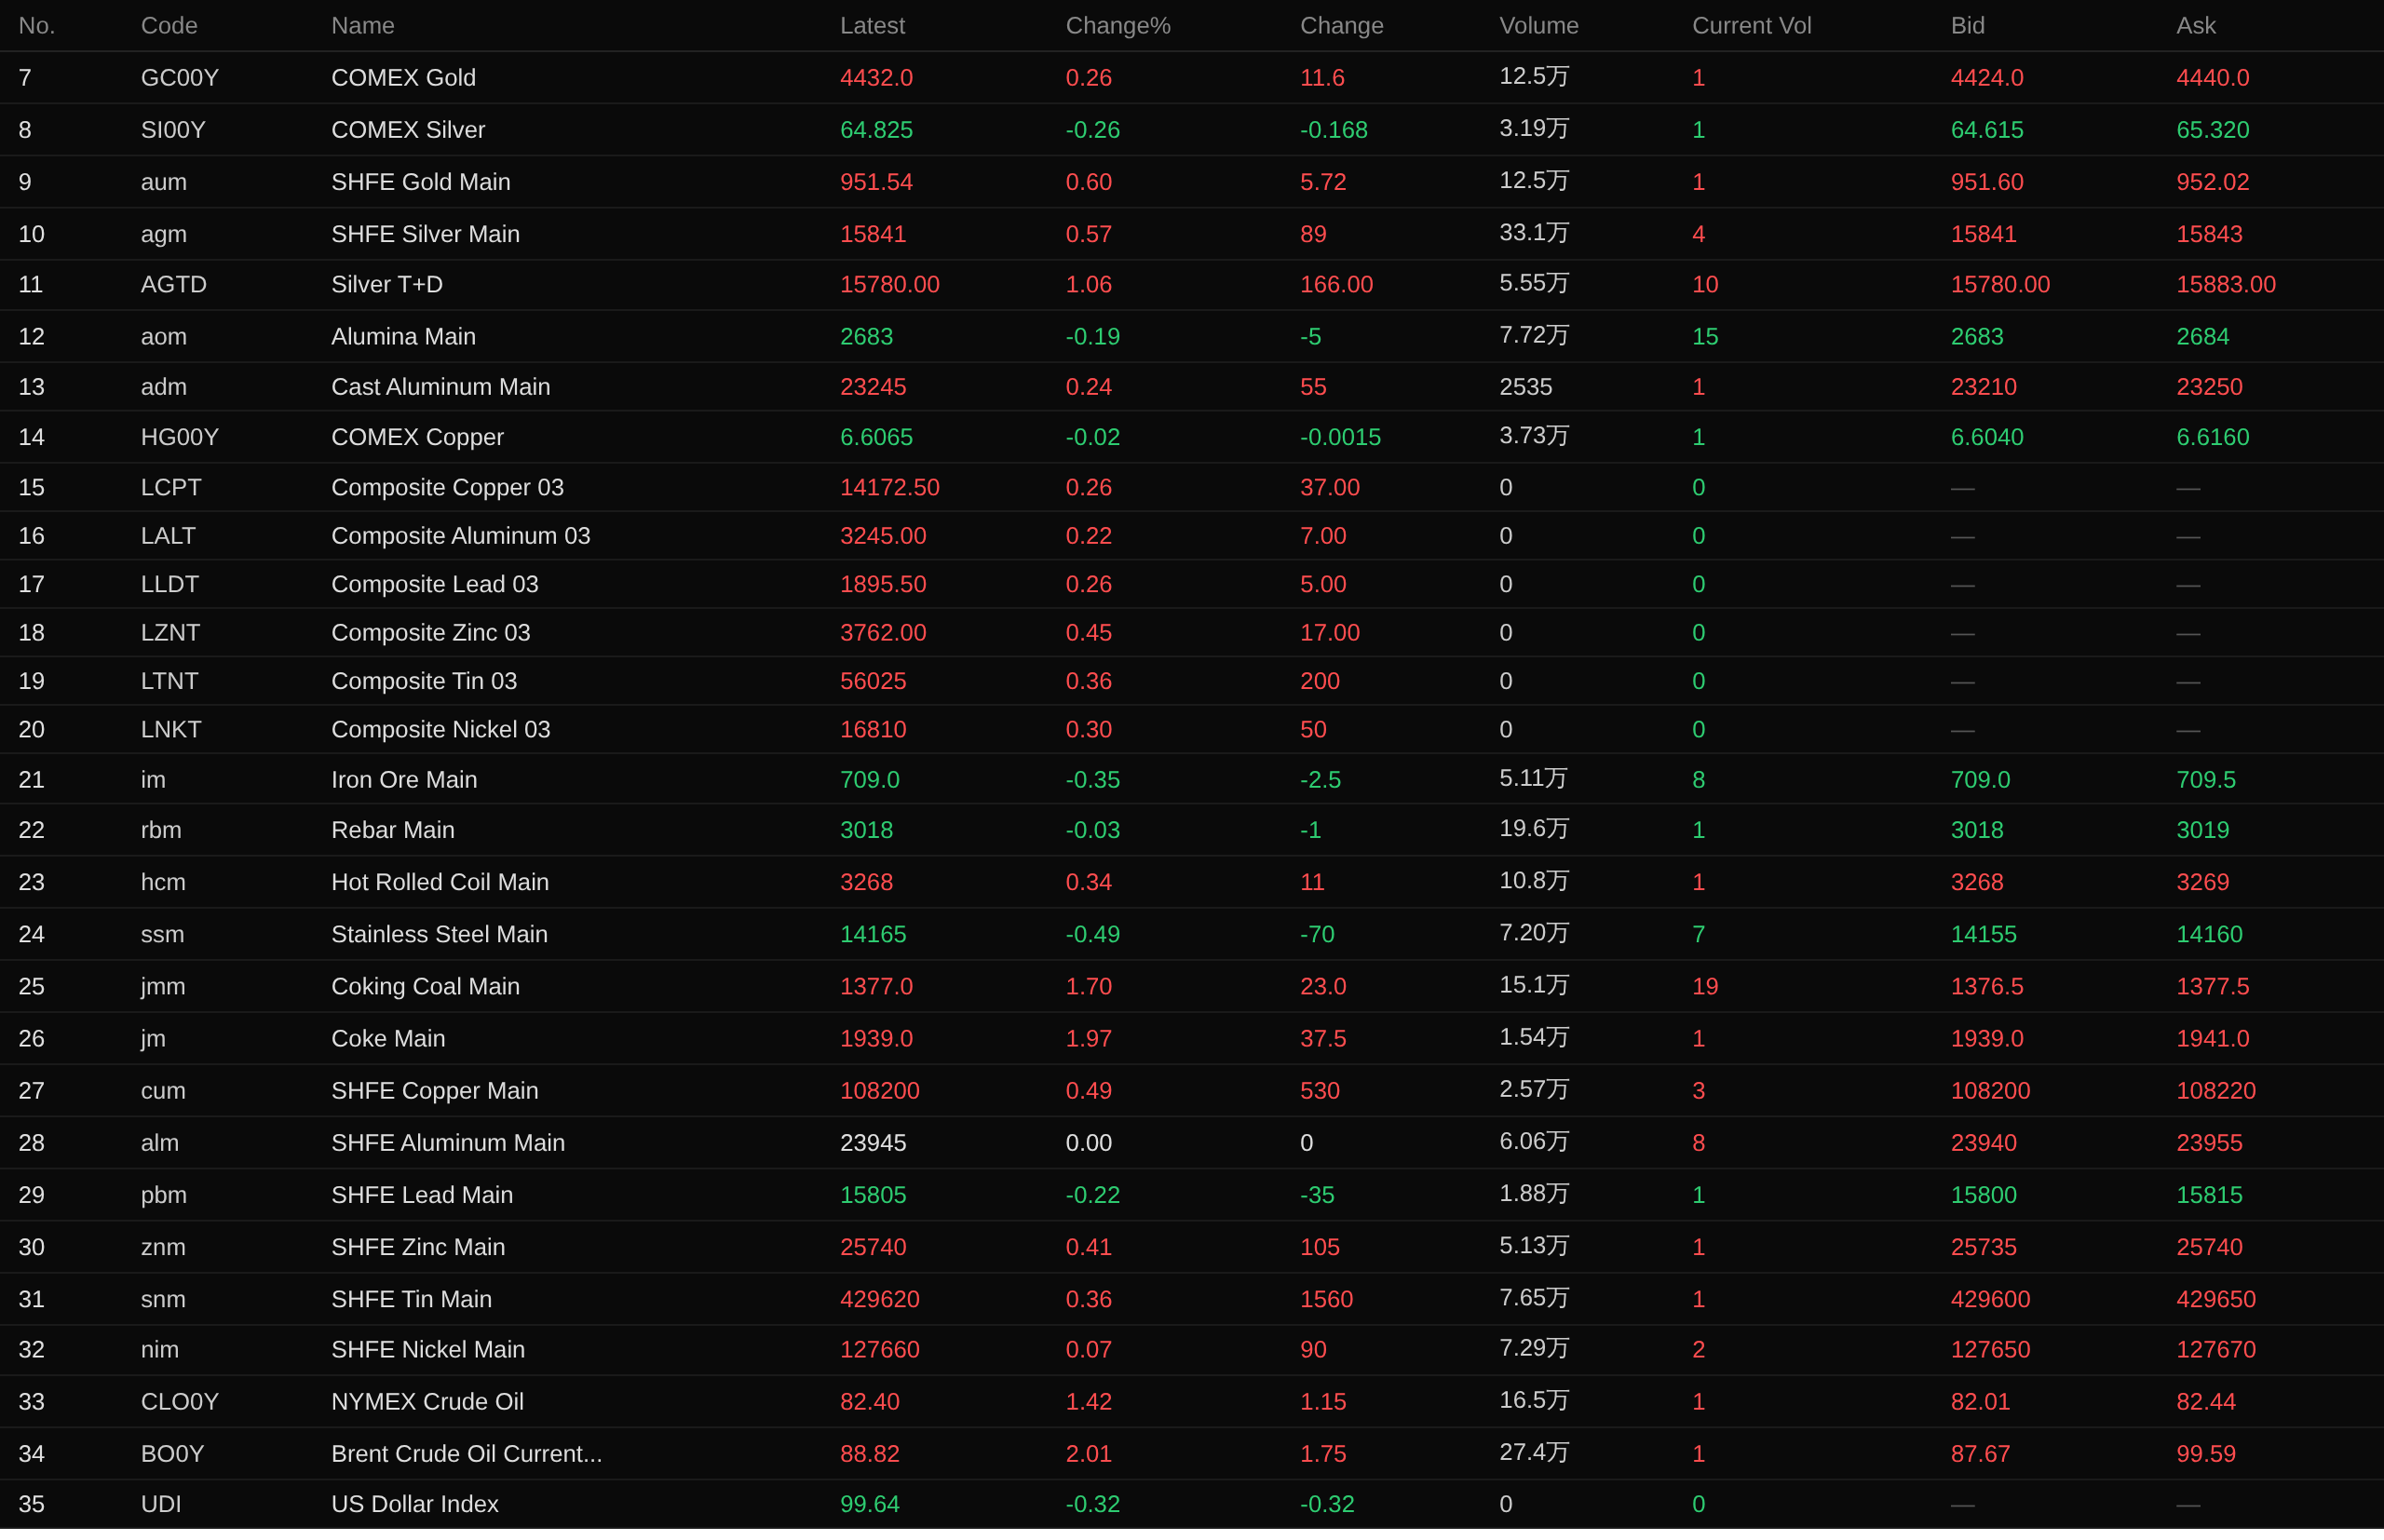Image resolution: width=2384 pixels, height=1540 pixels.
Task: Pick Composite Tin 03 row
Action: pyautogui.click(x=1192, y=681)
